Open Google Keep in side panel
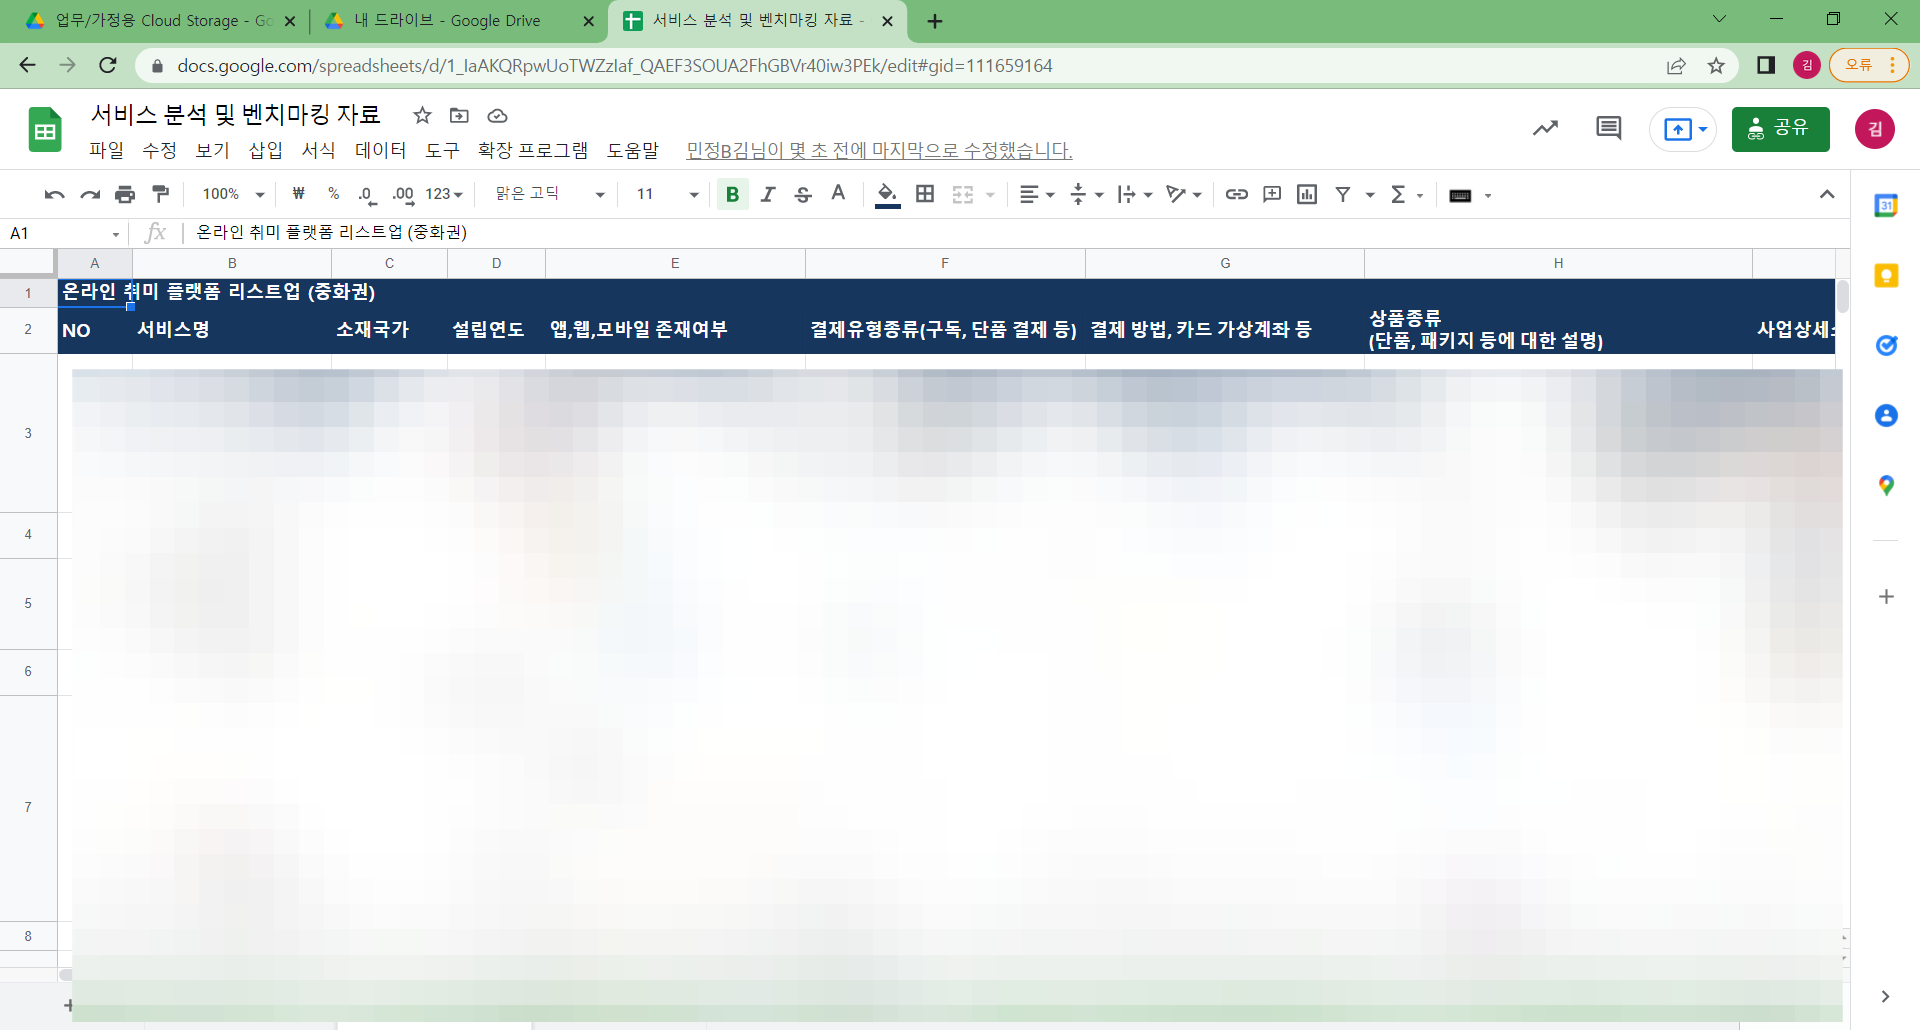 1886,276
